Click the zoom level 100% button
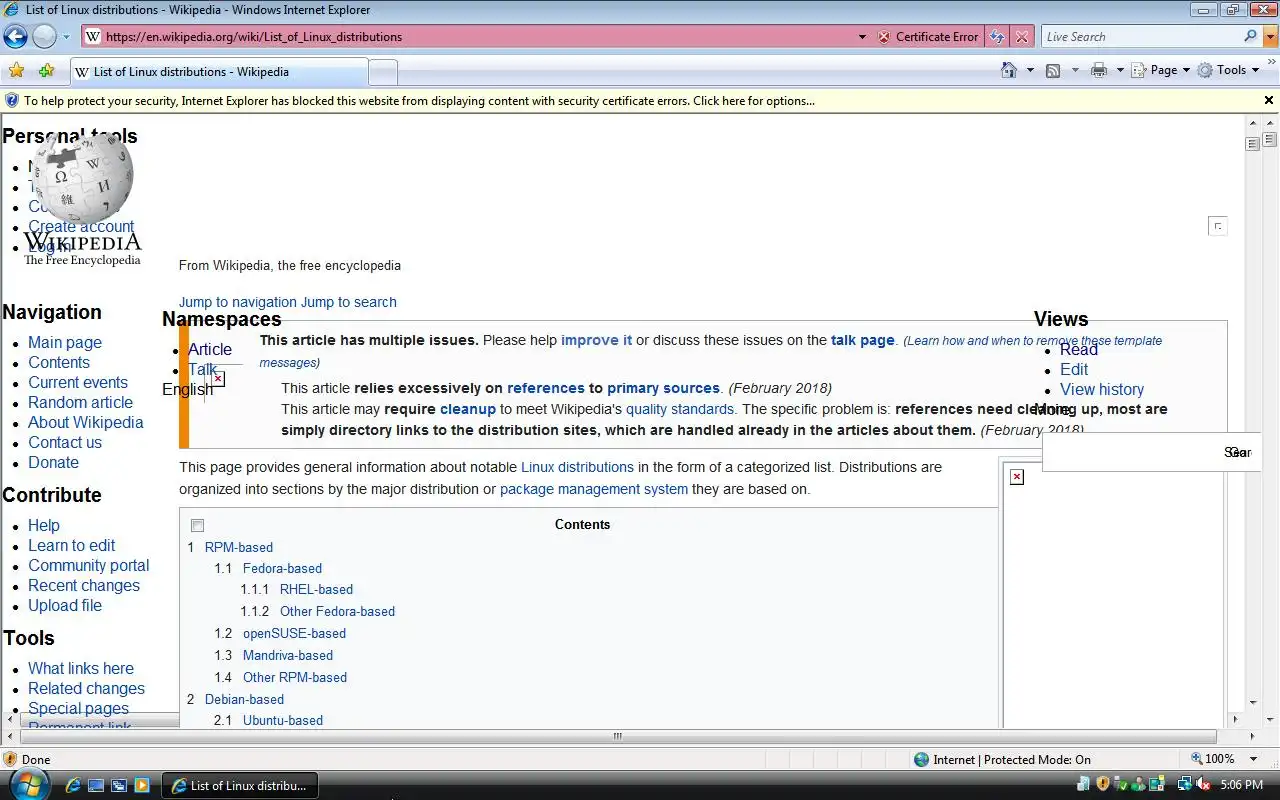The height and width of the screenshot is (800, 1280). point(1212,759)
